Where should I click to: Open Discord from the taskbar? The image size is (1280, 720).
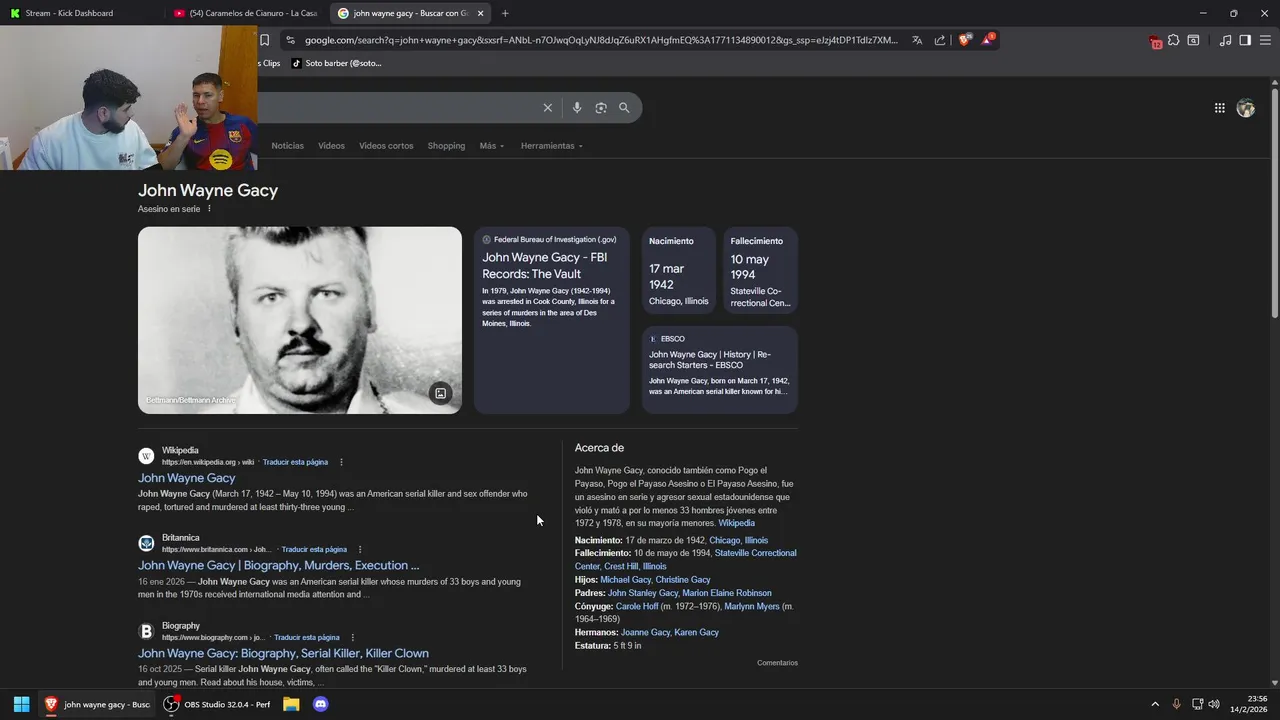320,704
